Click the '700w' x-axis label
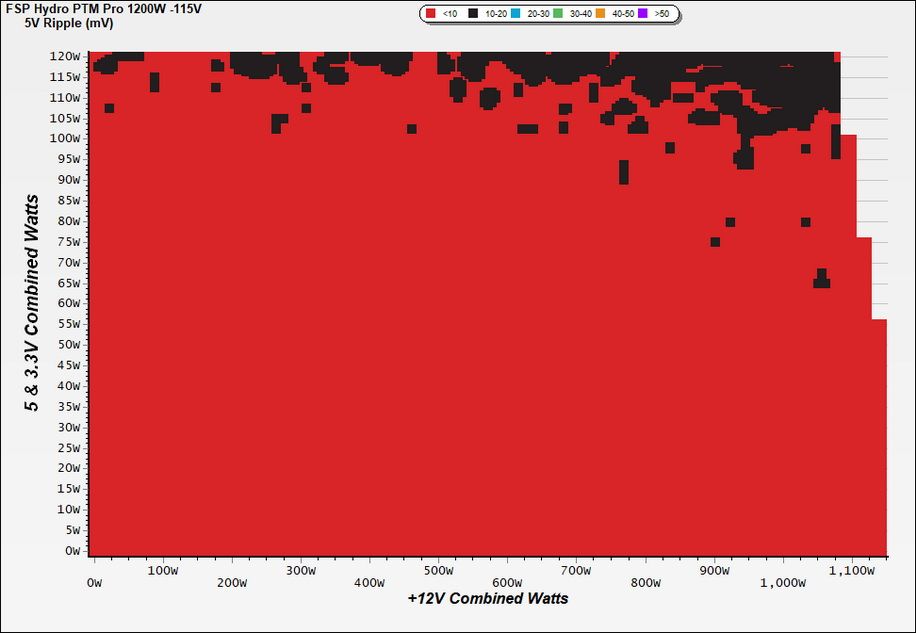This screenshot has height=633, width=916. point(577,571)
